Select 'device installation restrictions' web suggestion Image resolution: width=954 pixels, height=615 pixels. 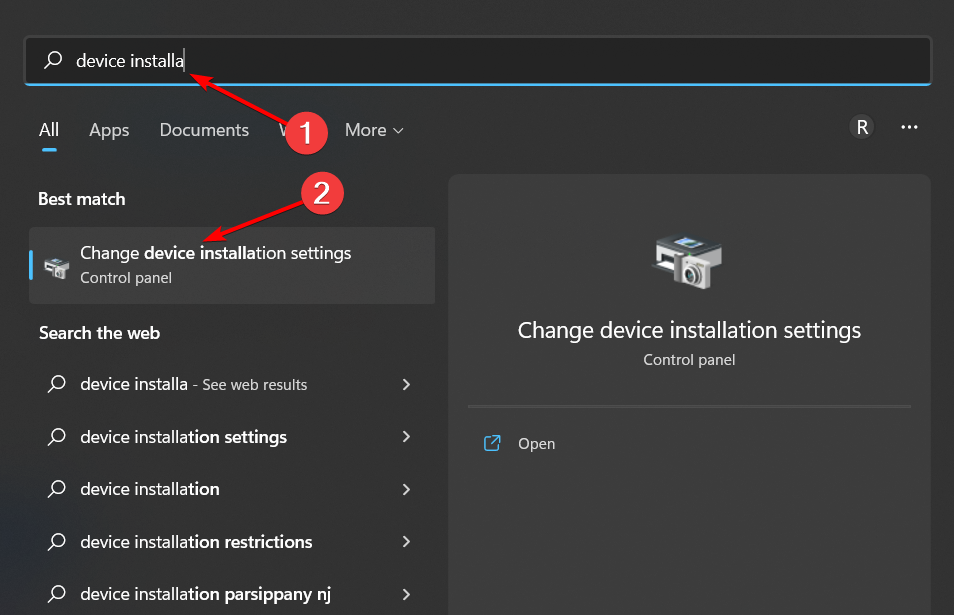232,541
